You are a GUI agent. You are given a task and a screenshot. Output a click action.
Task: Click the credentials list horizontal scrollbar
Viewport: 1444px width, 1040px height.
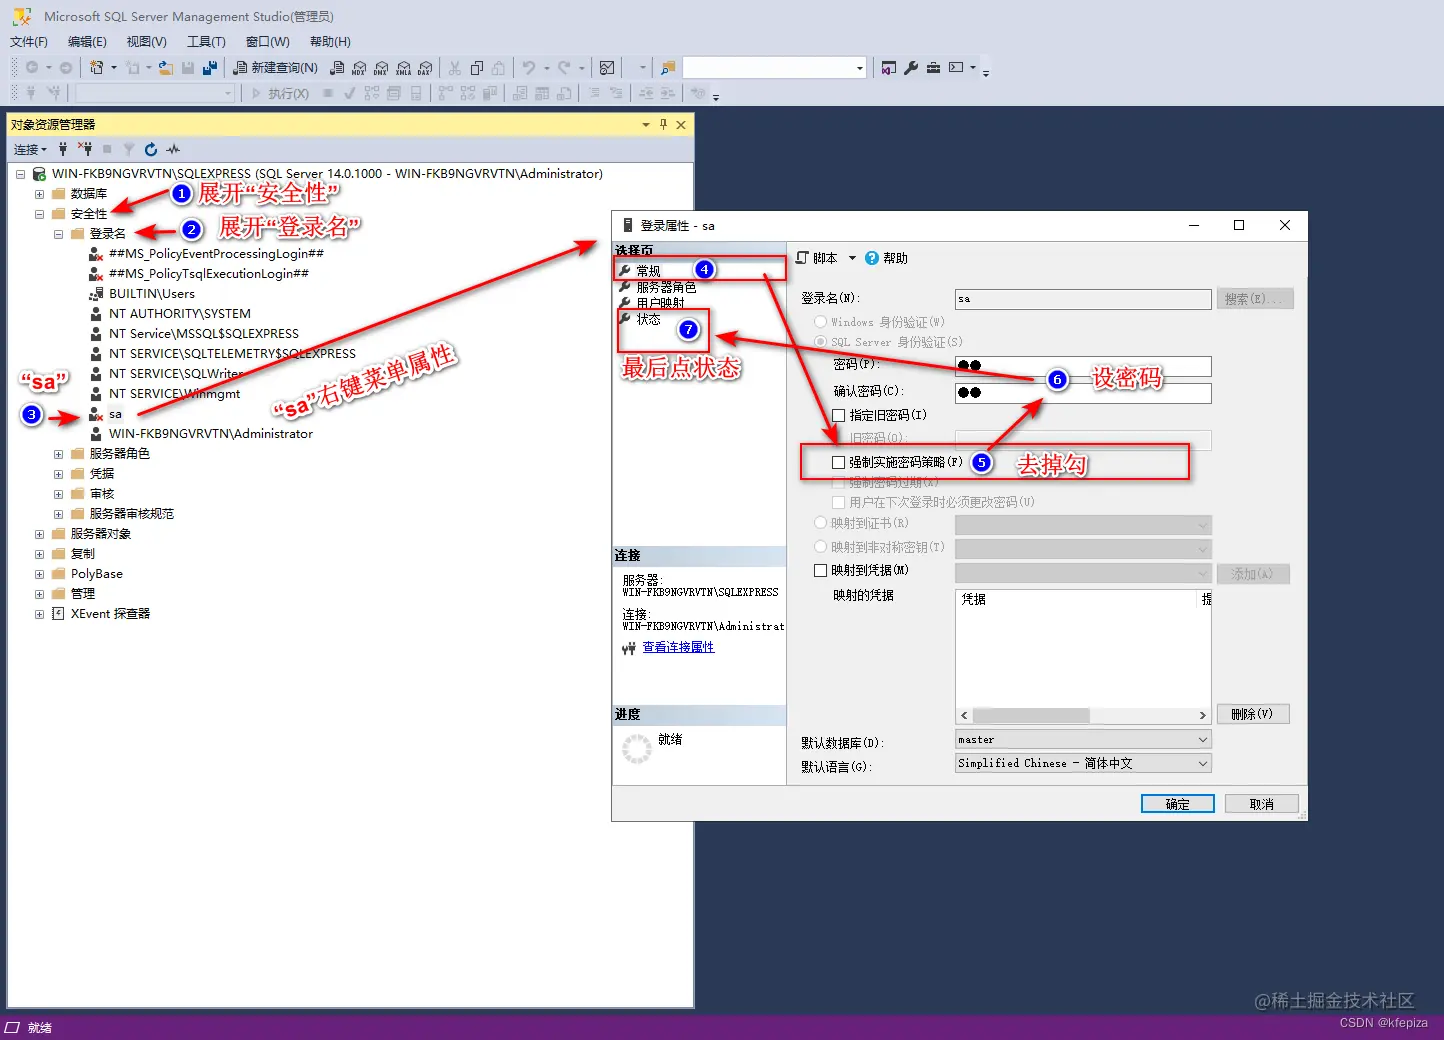1084,716
